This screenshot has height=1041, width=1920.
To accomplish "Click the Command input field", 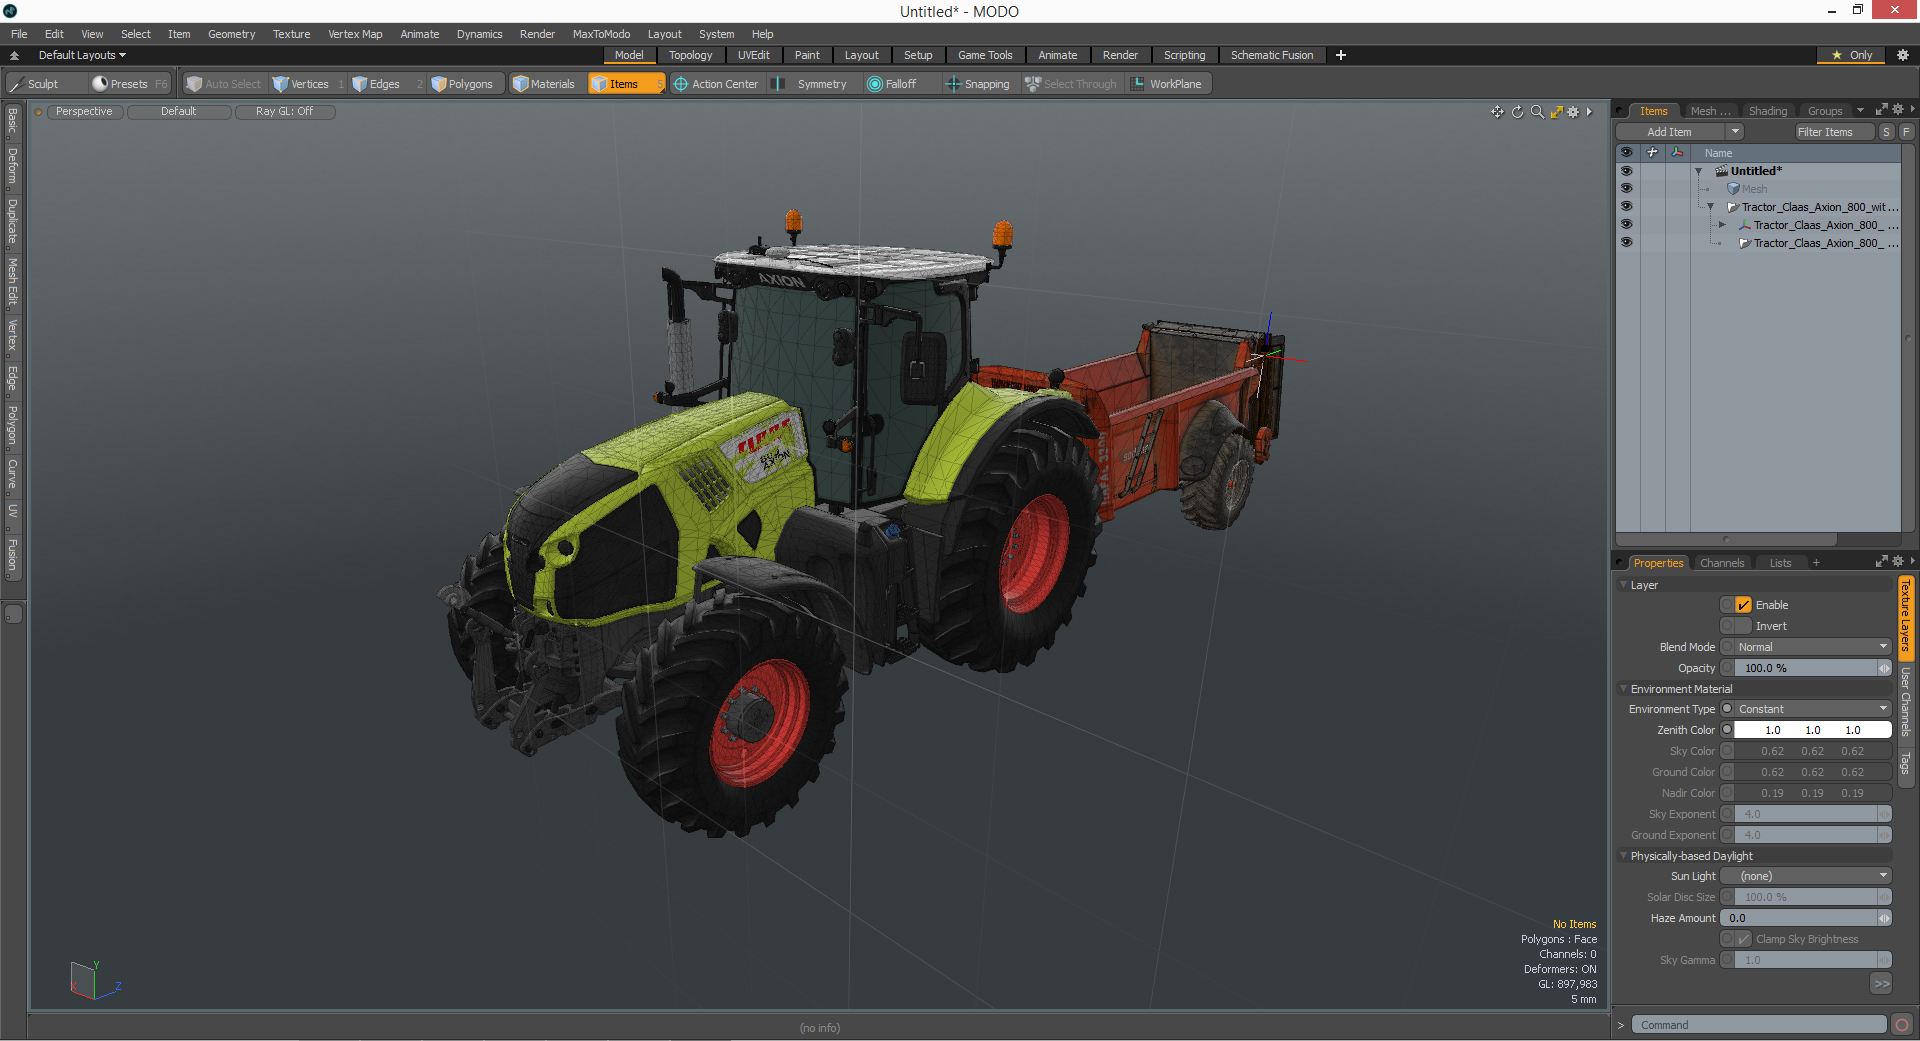I will pyautogui.click(x=1759, y=1025).
